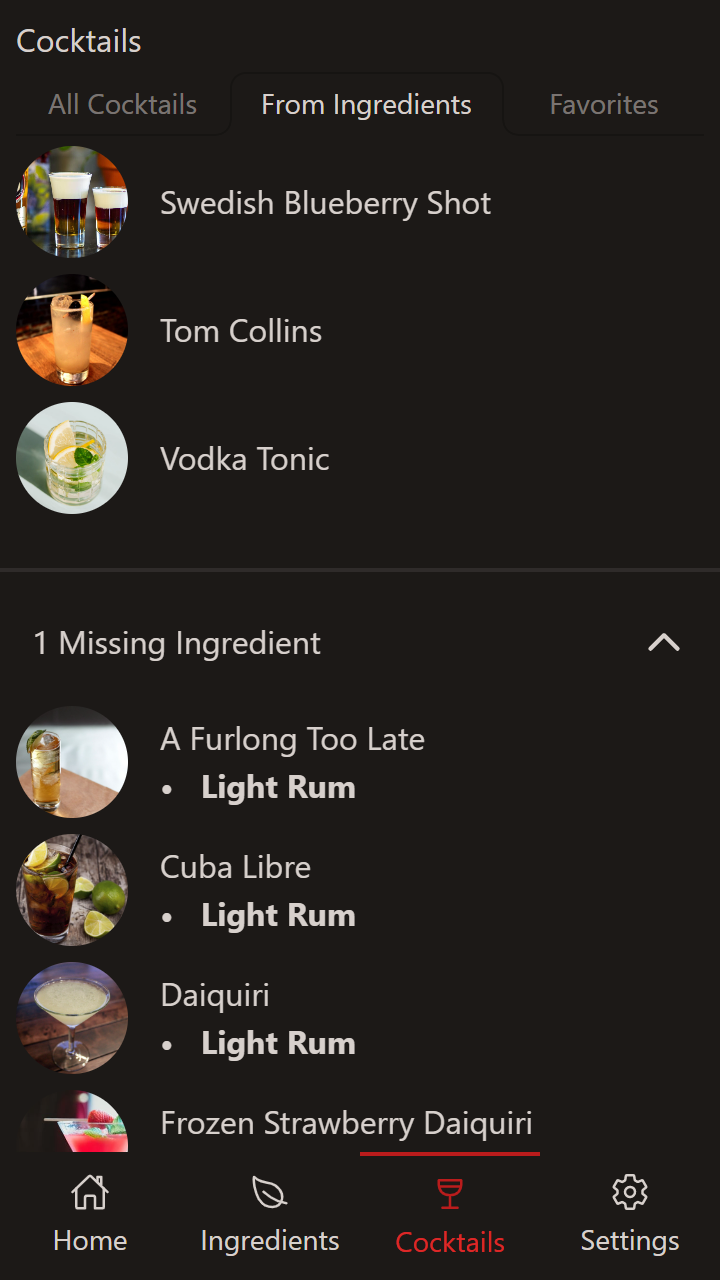Tap the Daiquiri glass photo

point(72,1018)
